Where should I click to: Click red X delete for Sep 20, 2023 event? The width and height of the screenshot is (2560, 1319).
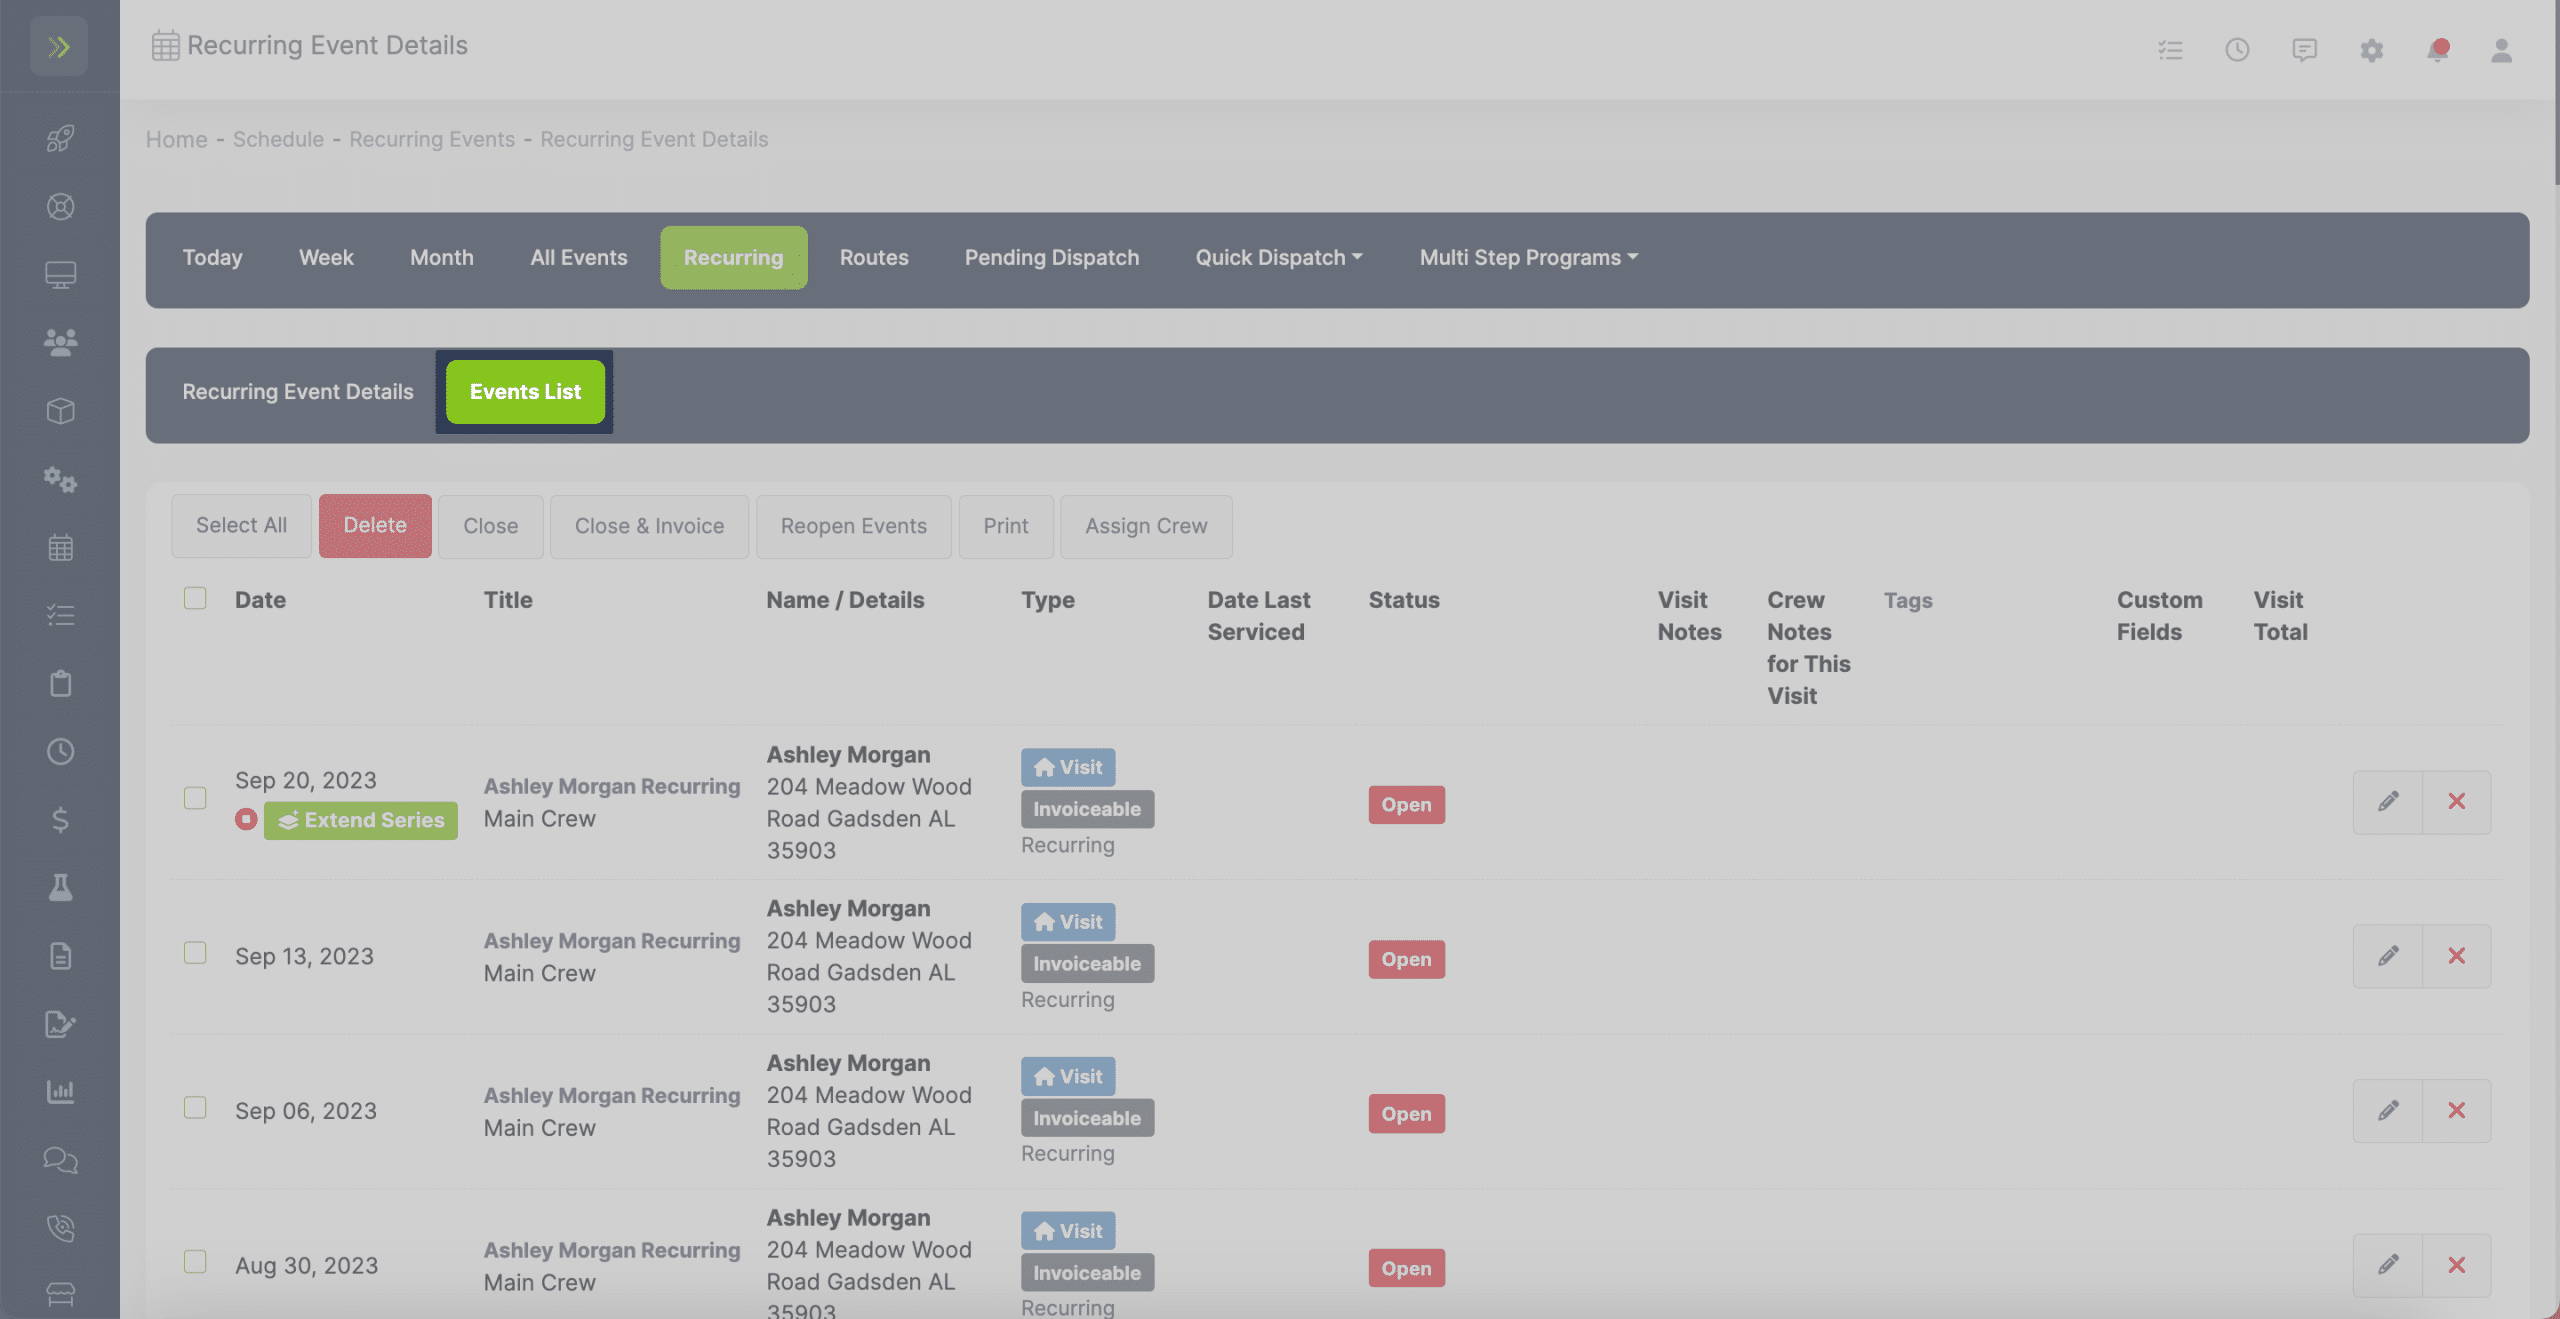click(x=2456, y=801)
